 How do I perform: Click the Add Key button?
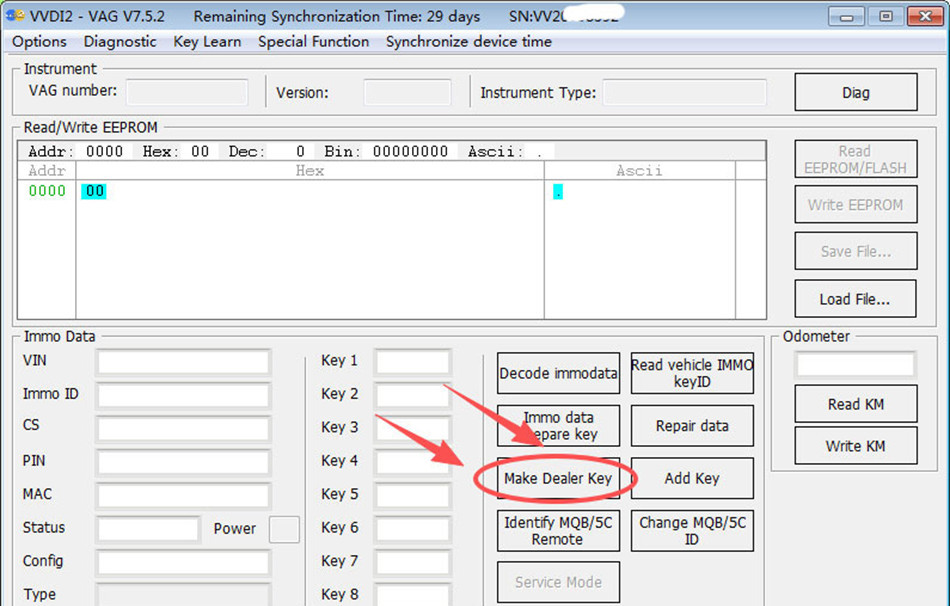(x=692, y=478)
